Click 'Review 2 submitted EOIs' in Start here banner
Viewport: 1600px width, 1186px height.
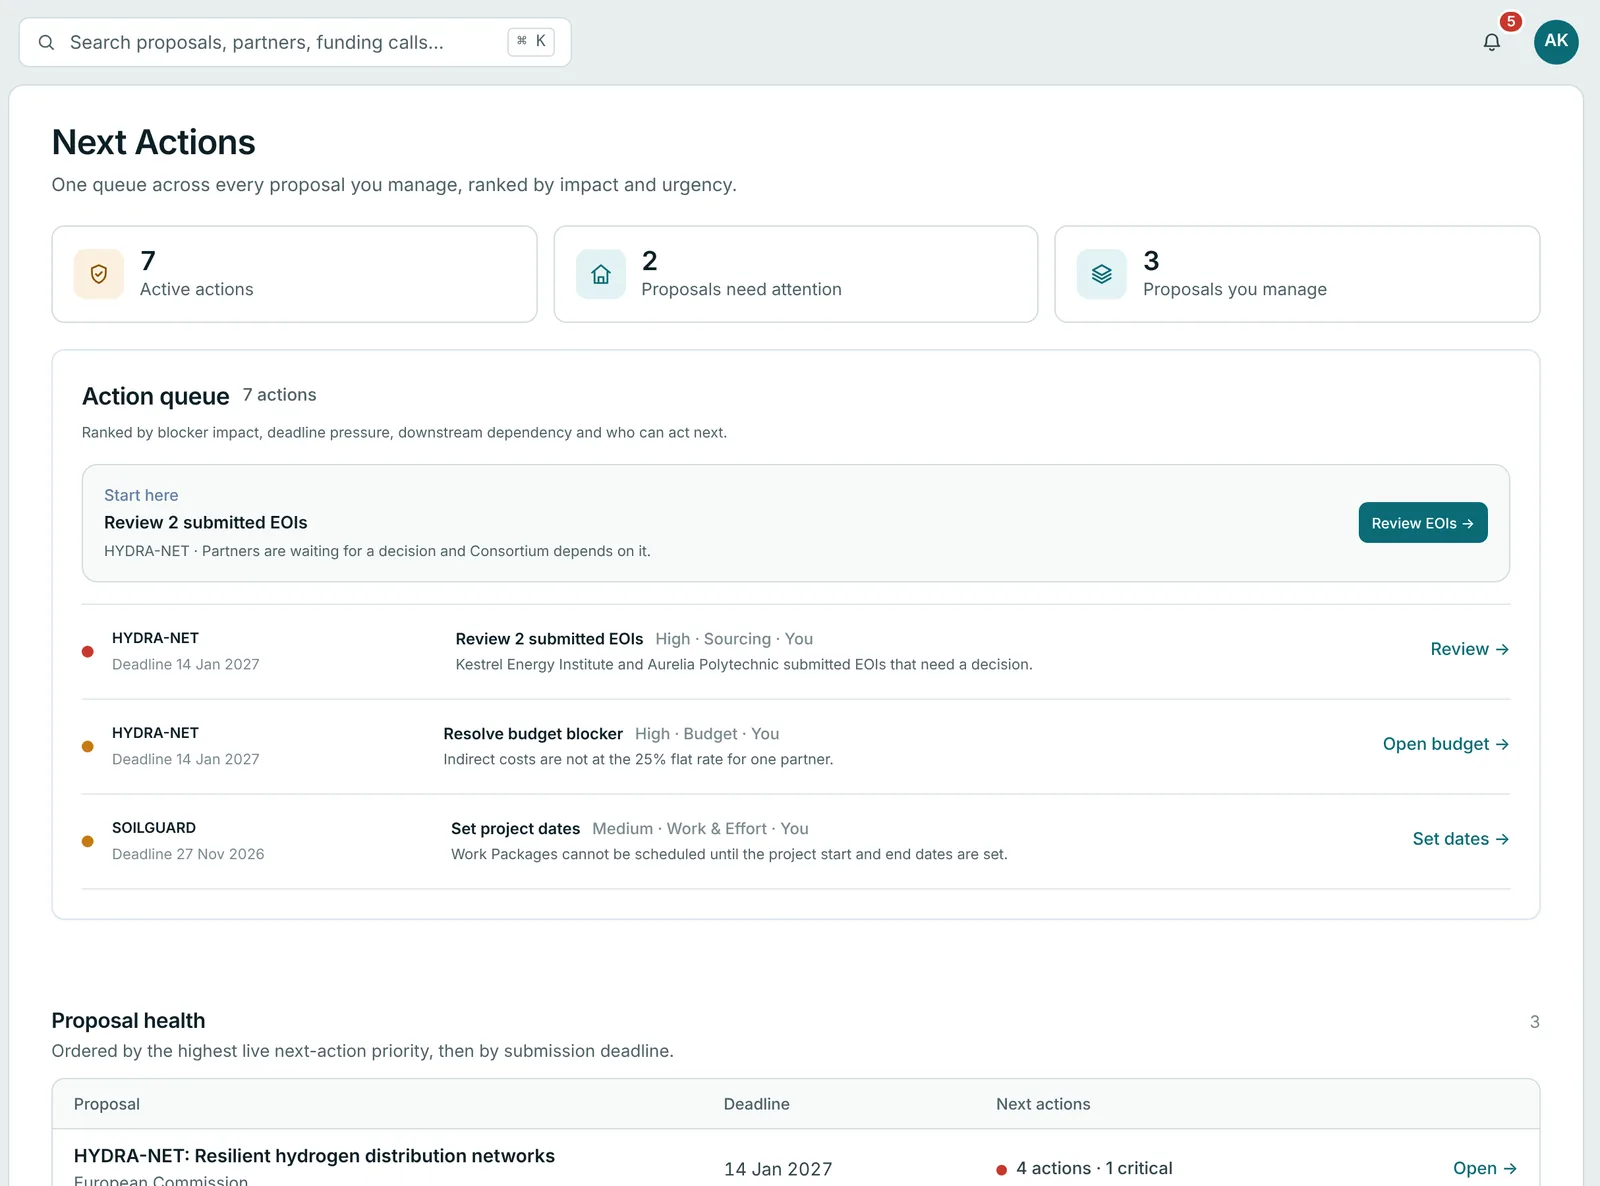coord(205,522)
